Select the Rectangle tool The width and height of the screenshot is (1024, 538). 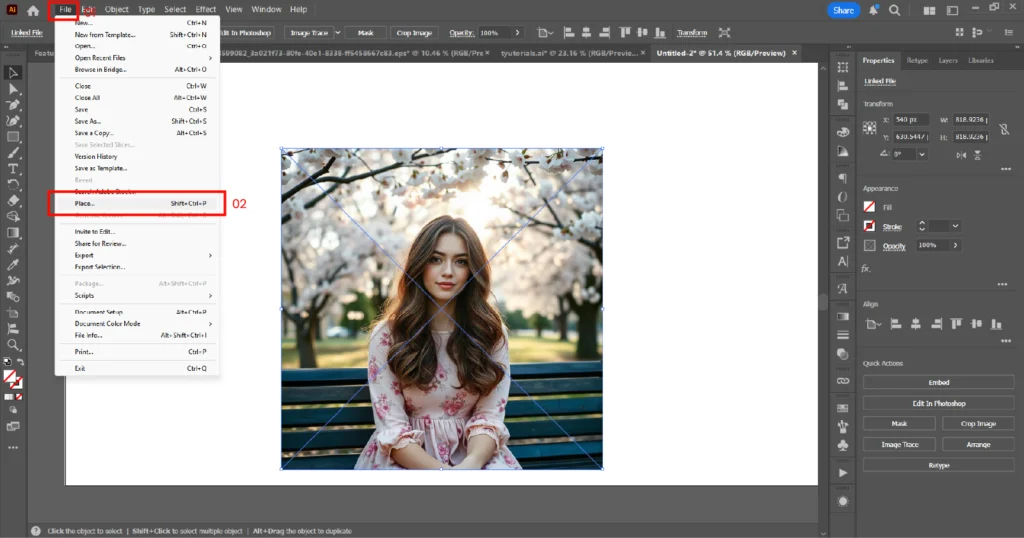point(13,137)
